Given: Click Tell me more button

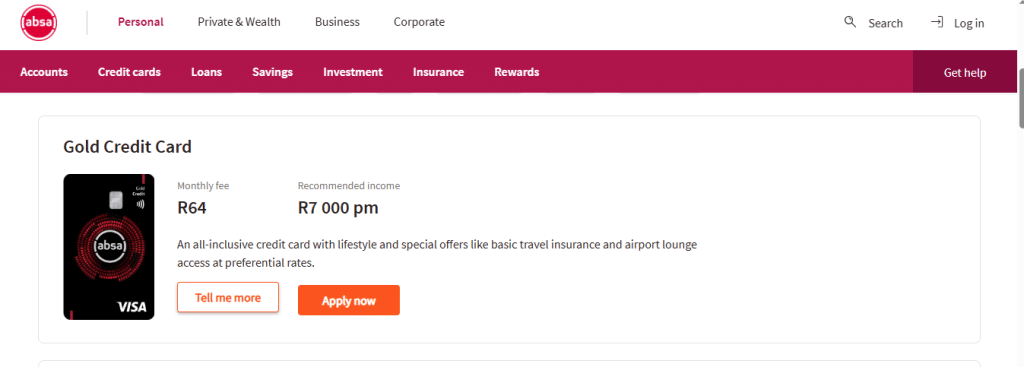Looking at the screenshot, I should [x=228, y=298].
